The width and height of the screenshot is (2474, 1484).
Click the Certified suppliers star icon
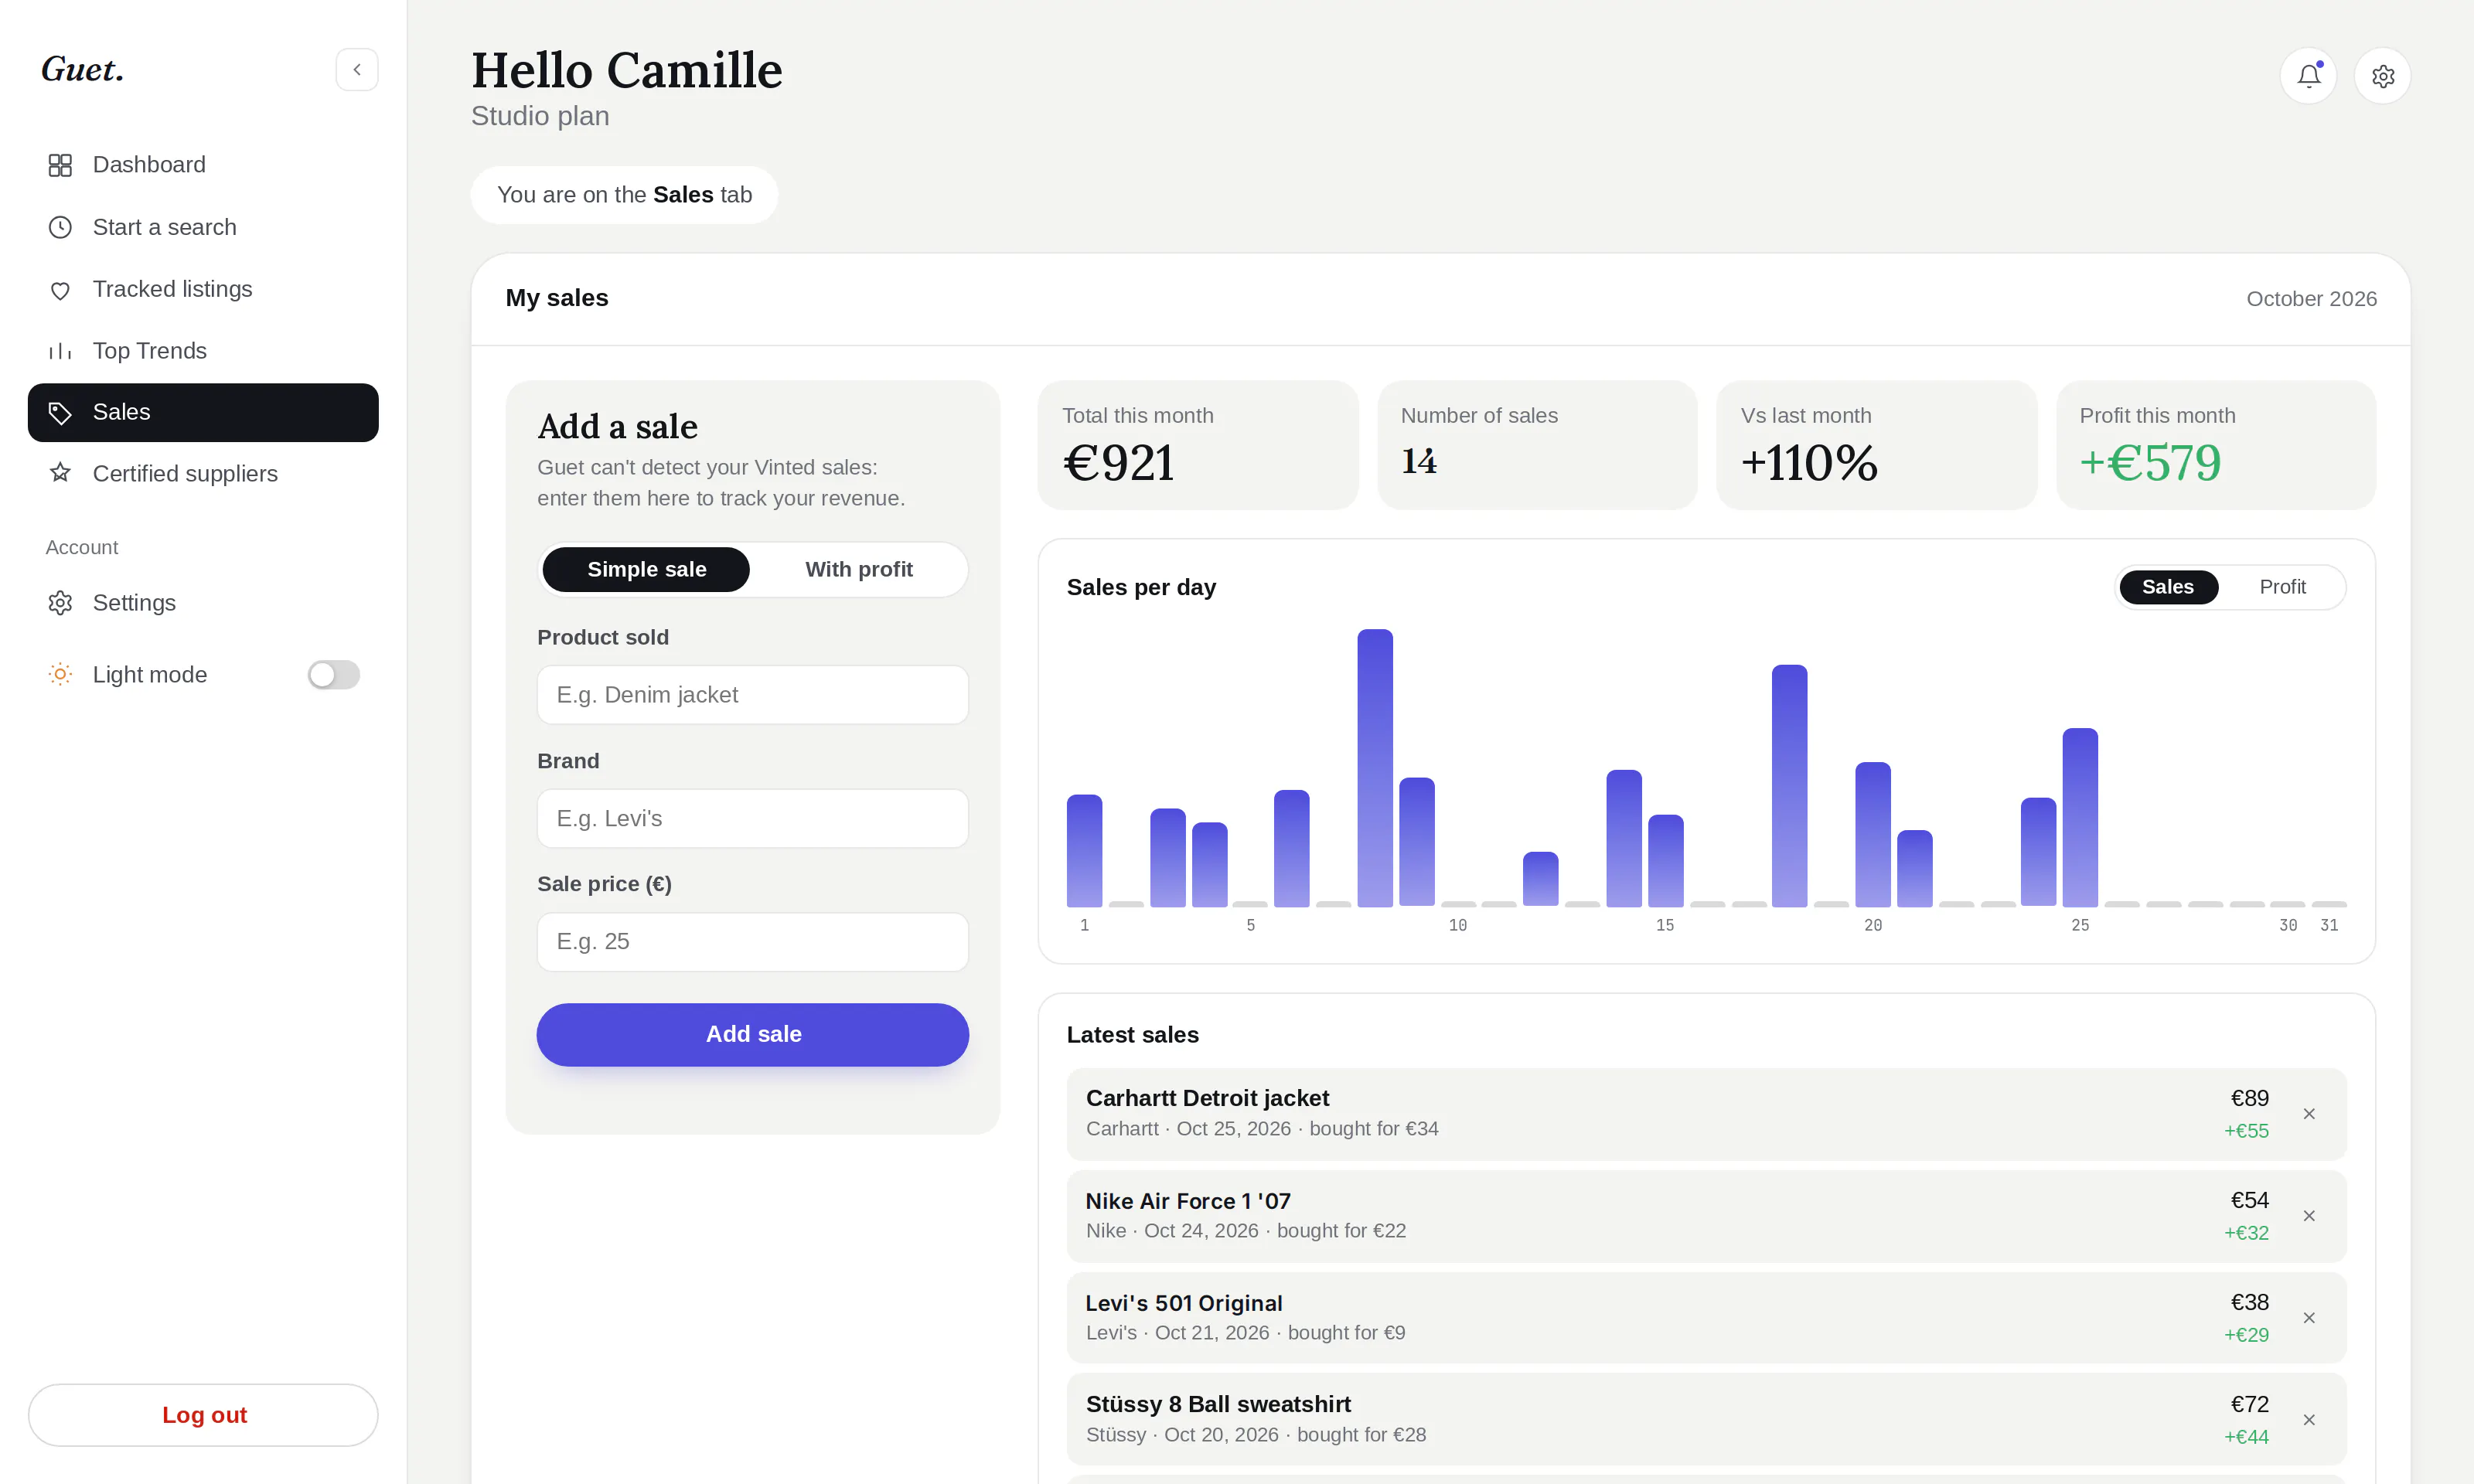(60, 473)
